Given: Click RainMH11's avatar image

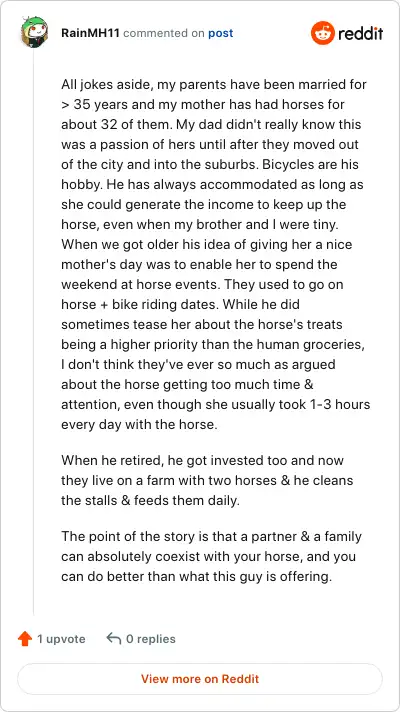Looking at the screenshot, I should [x=34, y=33].
